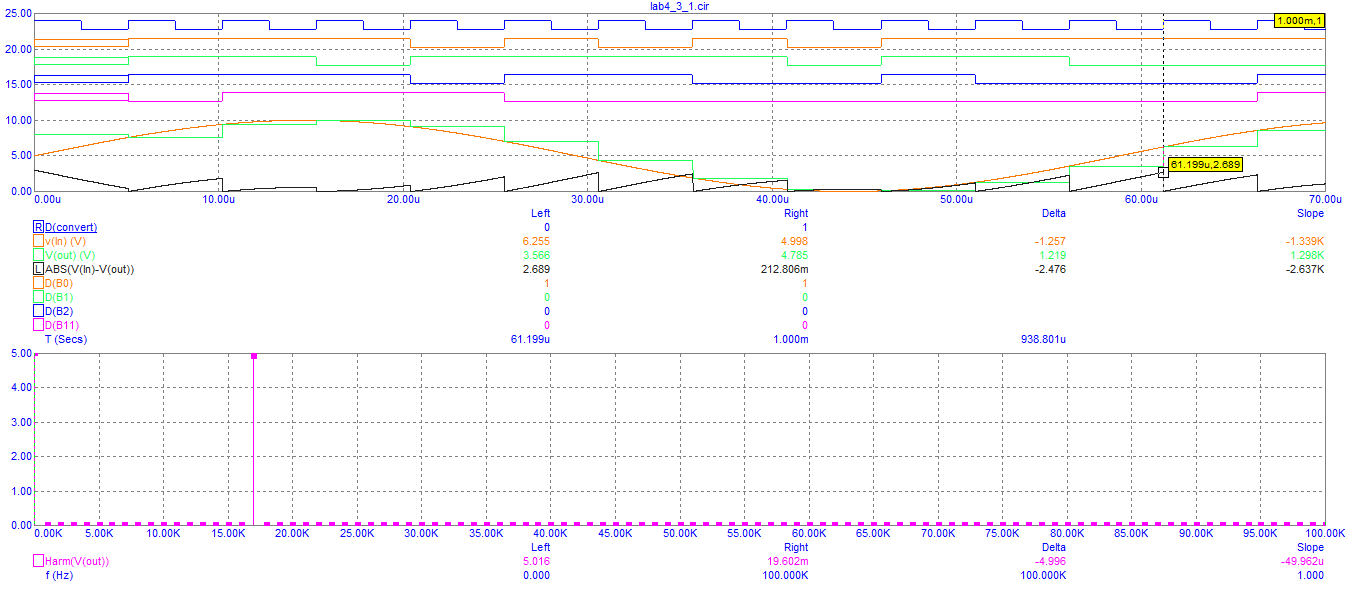Viewport: 1346px width, 590px height.
Task: Click the Right column header of upper plot
Action: tap(795, 213)
